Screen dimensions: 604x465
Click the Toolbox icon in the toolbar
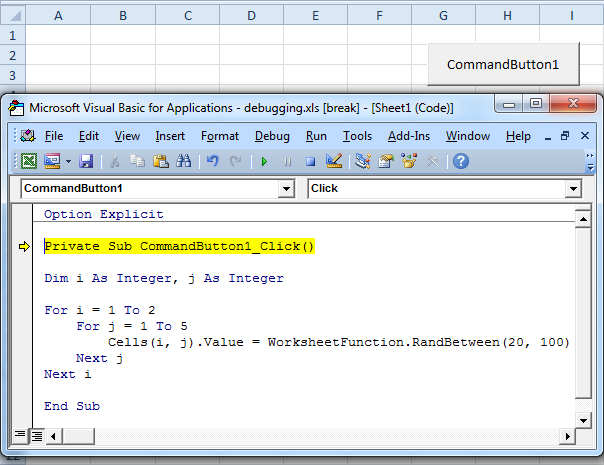pyautogui.click(x=433, y=161)
